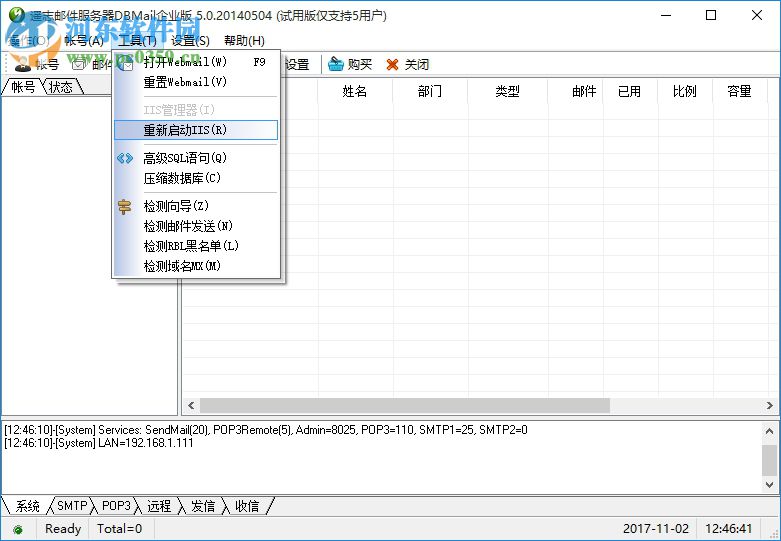Click the log panel vertical scrollbar thumb
The image size is (781, 541).
click(770, 460)
